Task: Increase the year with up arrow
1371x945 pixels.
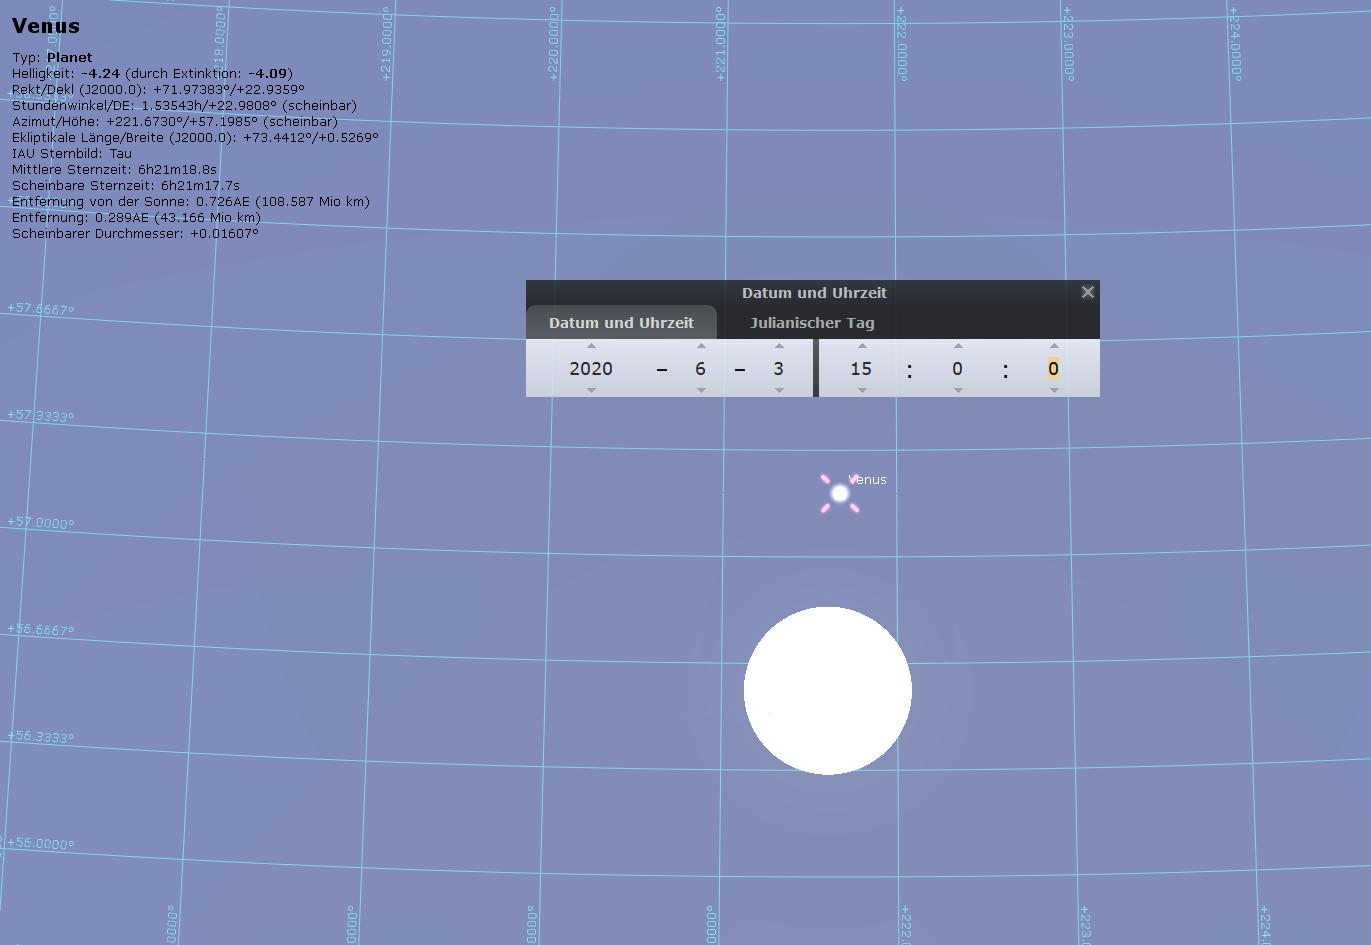Action: coord(591,346)
